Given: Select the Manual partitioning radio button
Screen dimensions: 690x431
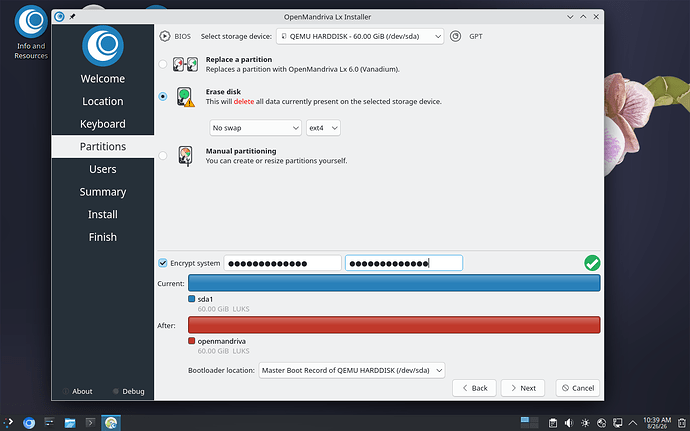Looking at the screenshot, I should [163, 156].
